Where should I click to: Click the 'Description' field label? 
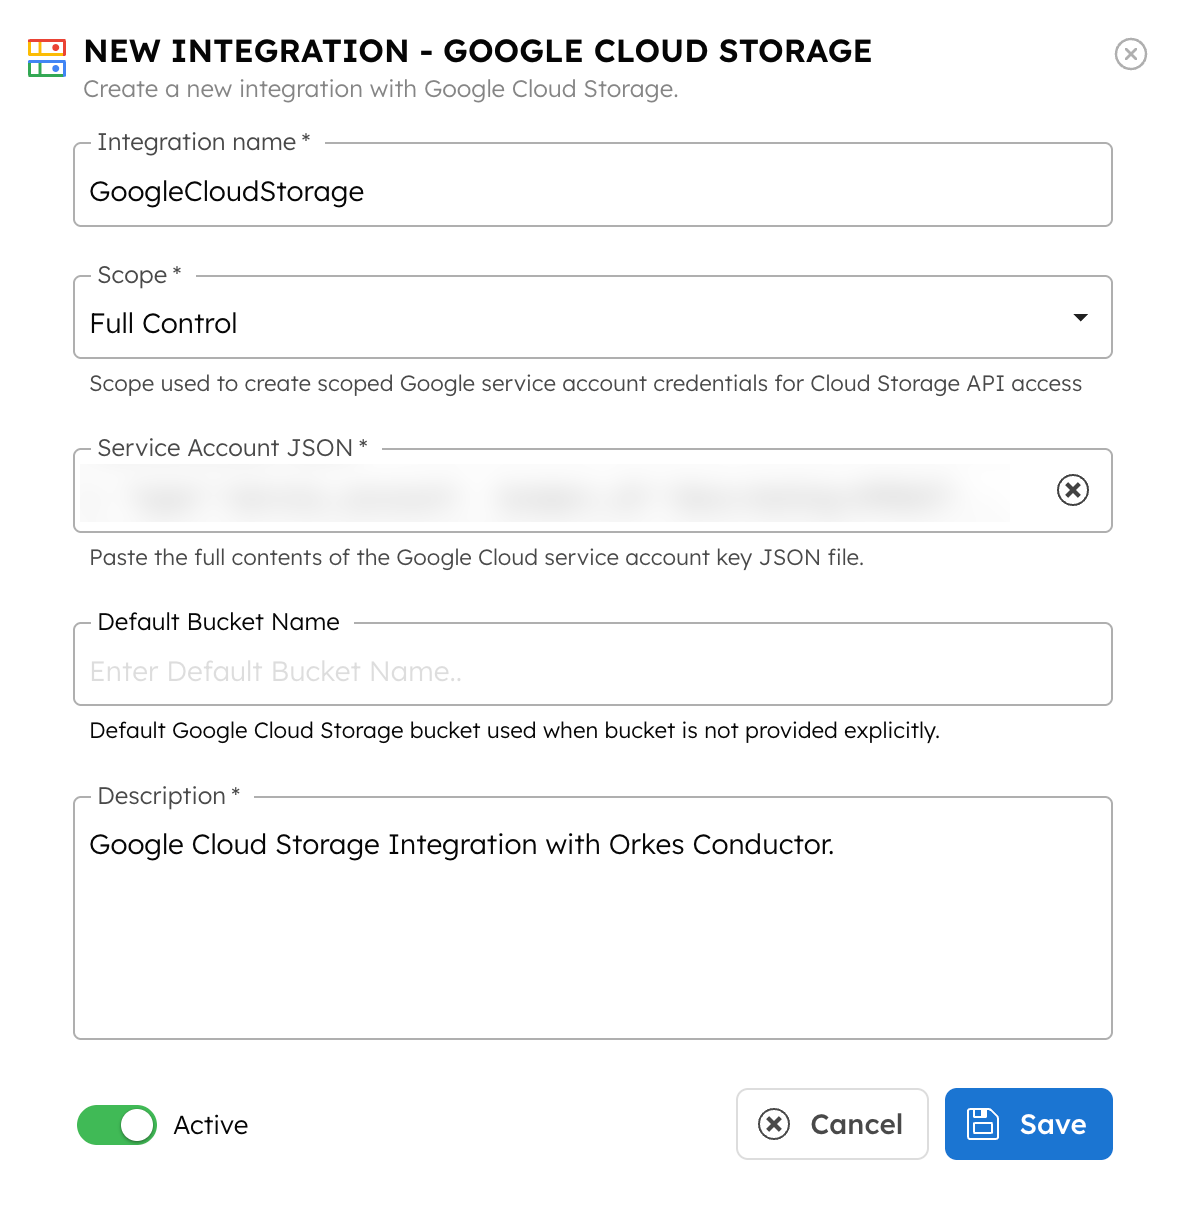click(x=169, y=796)
